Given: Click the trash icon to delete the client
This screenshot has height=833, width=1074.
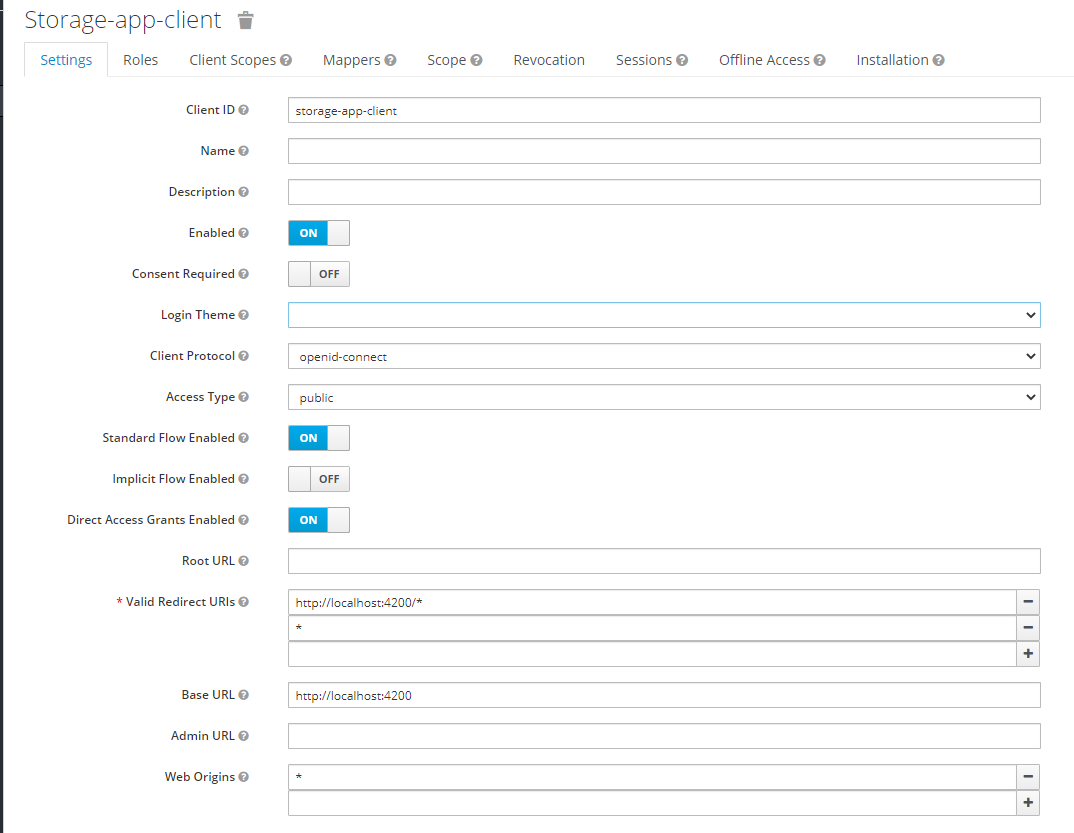Looking at the screenshot, I should click(246, 20).
